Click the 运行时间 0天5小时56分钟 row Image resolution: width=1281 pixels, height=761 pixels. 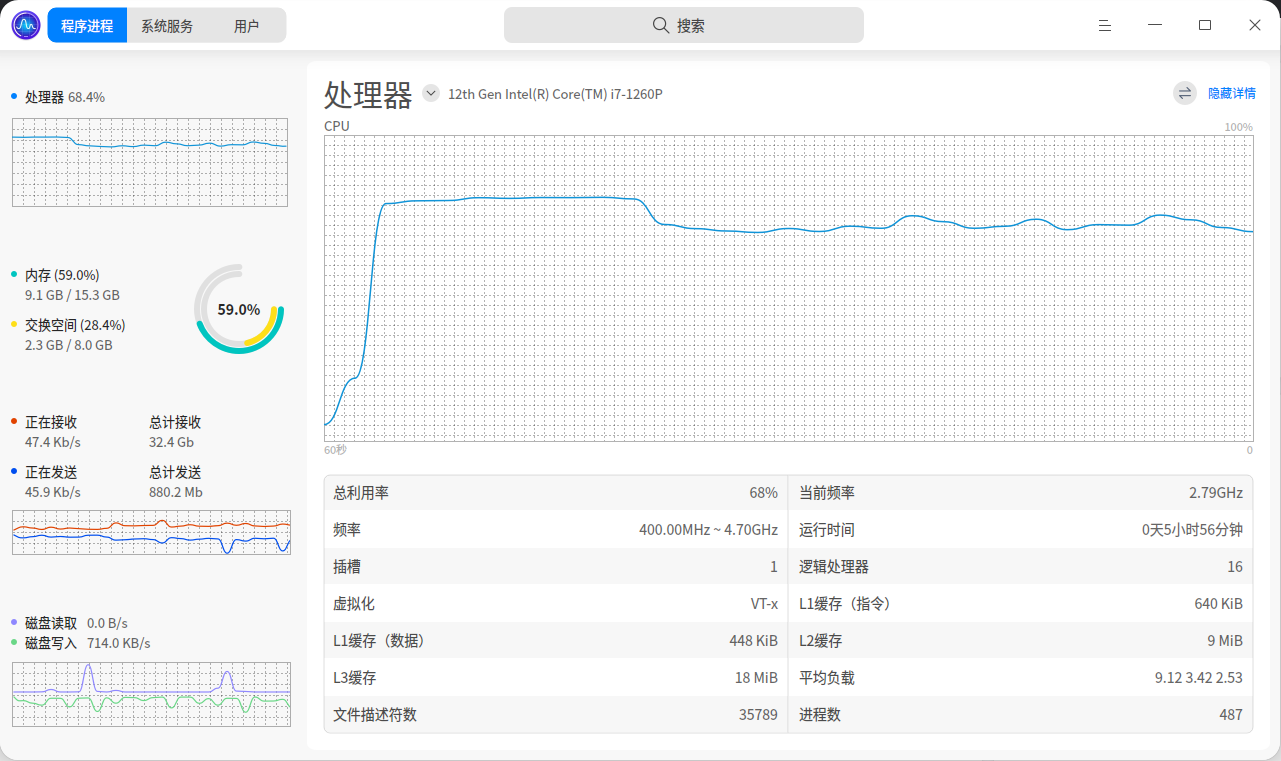pyautogui.click(x=1021, y=530)
